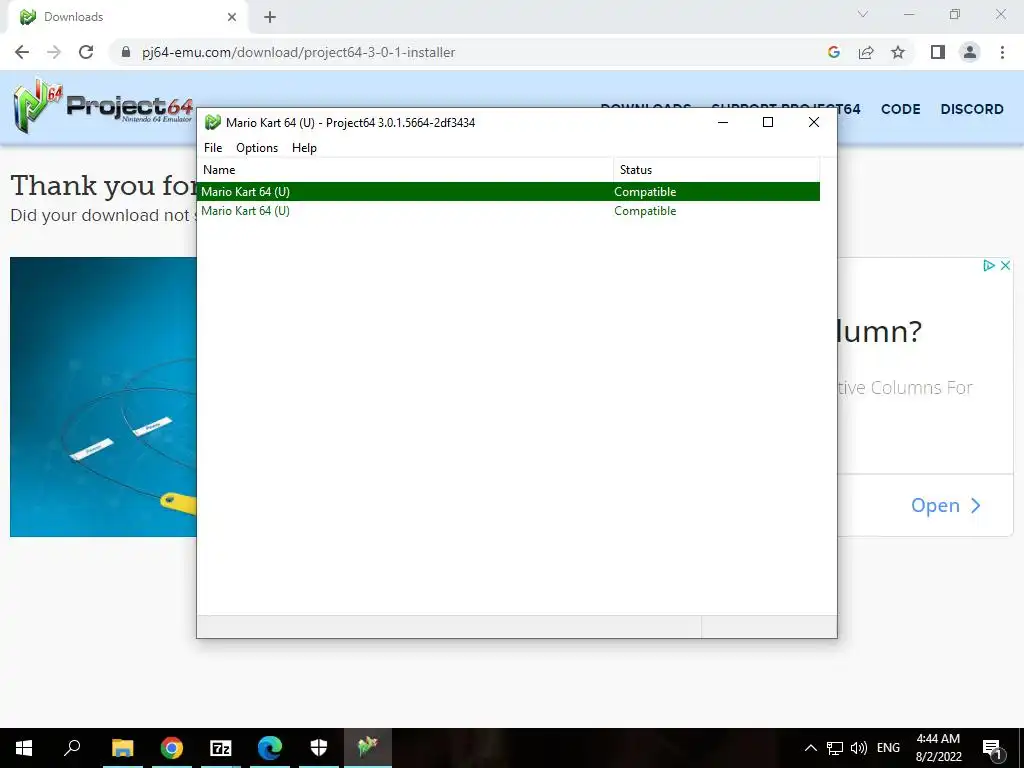This screenshot has height=768, width=1024.
Task: Show hidden system tray icons
Action: [x=810, y=748]
